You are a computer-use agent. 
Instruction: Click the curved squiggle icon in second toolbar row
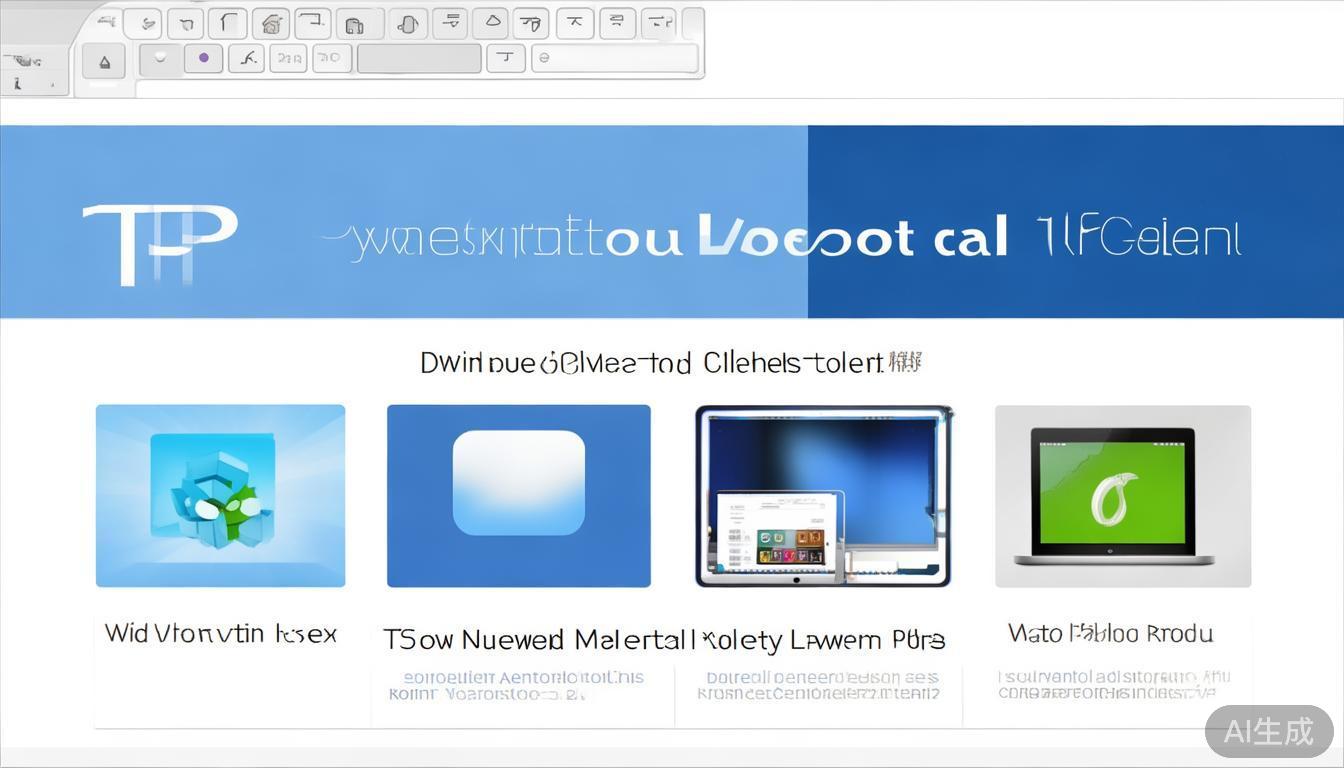[x=246, y=58]
